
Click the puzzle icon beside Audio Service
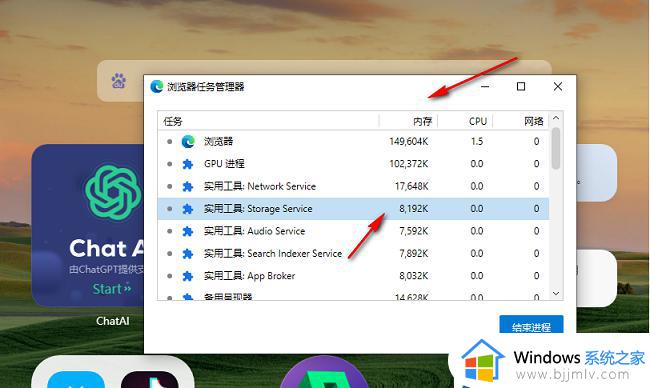(x=188, y=231)
